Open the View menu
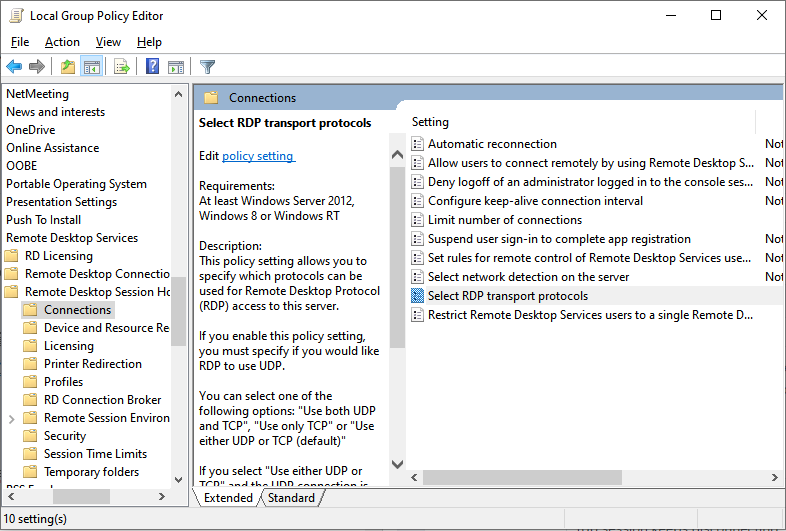 point(108,42)
